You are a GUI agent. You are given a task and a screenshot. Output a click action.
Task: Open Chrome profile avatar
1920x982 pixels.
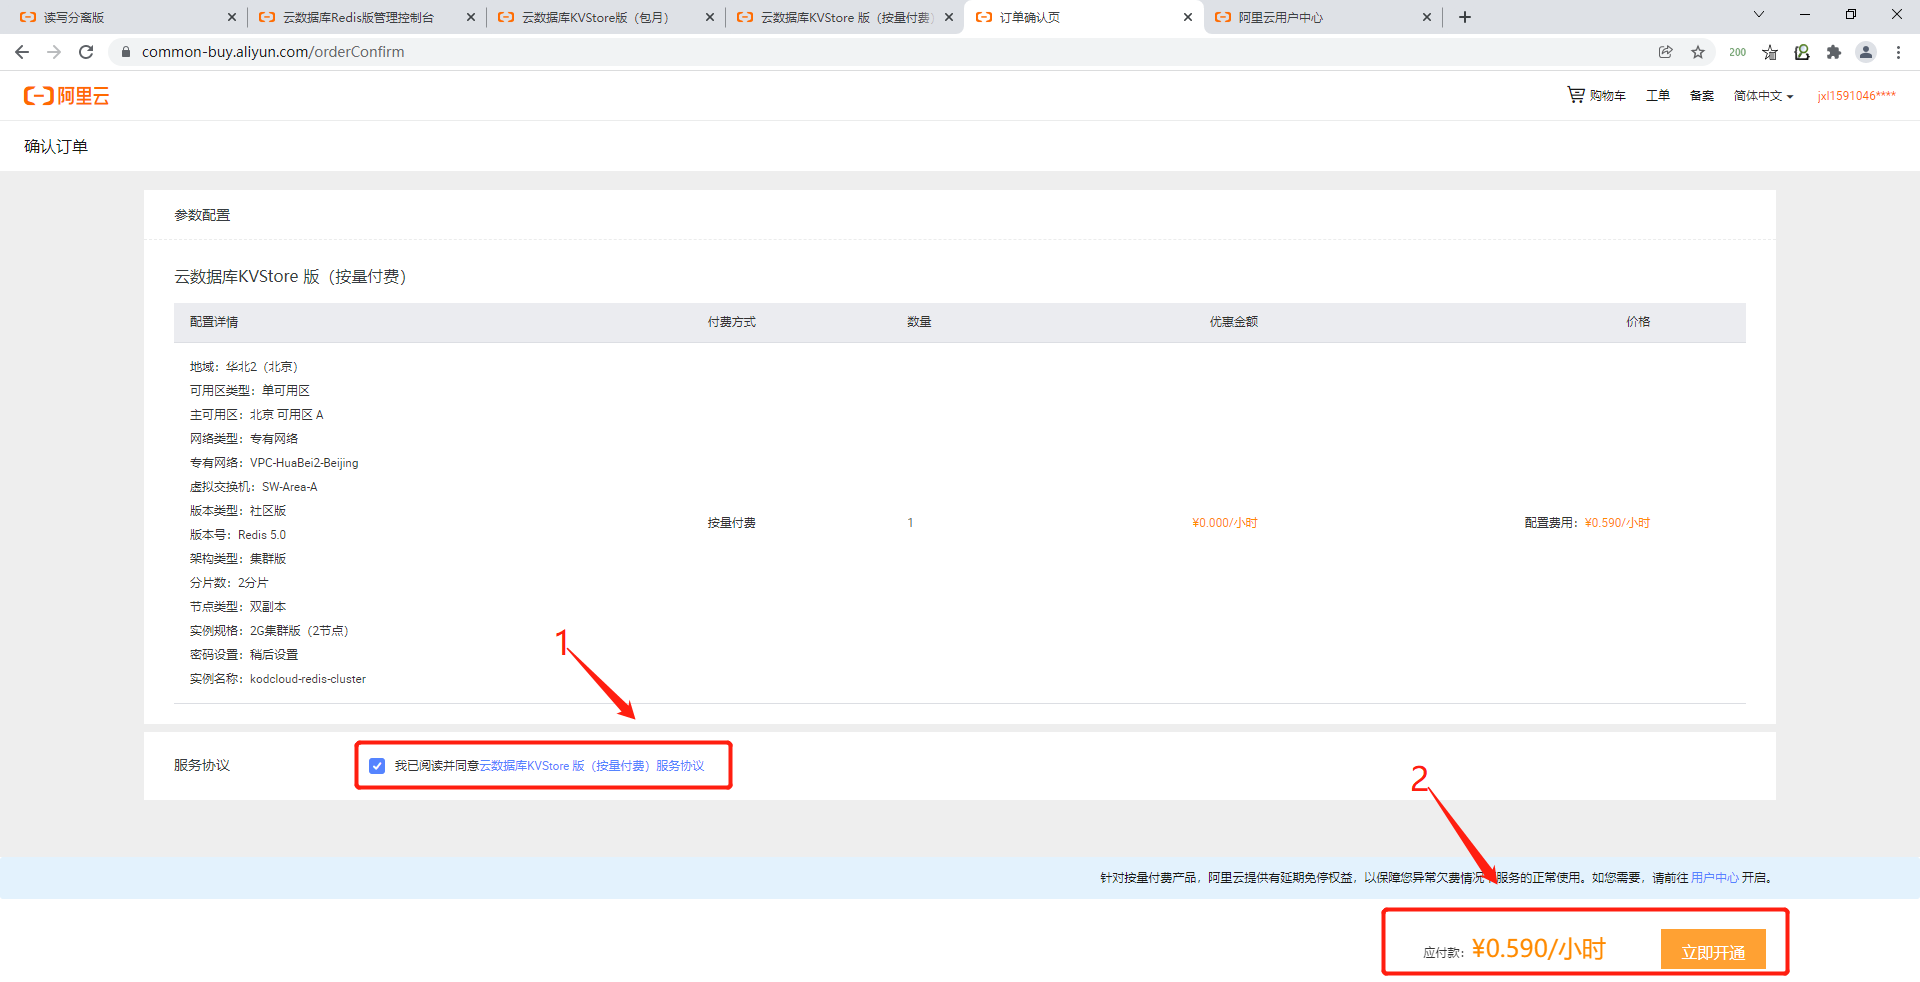pos(1866,52)
